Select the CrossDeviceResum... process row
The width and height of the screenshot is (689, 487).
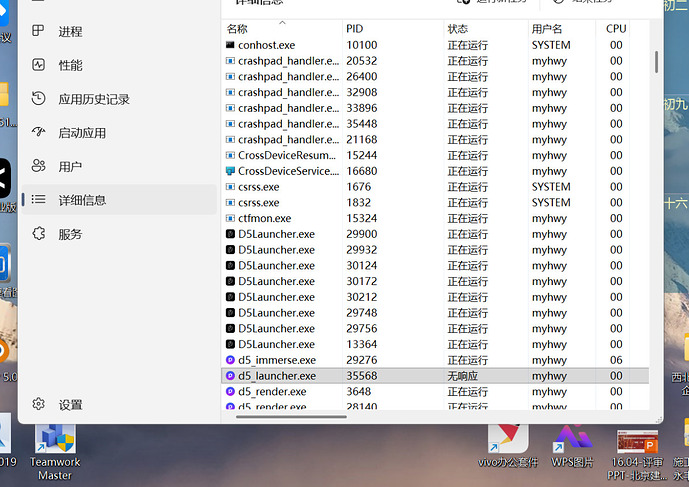[435, 156]
